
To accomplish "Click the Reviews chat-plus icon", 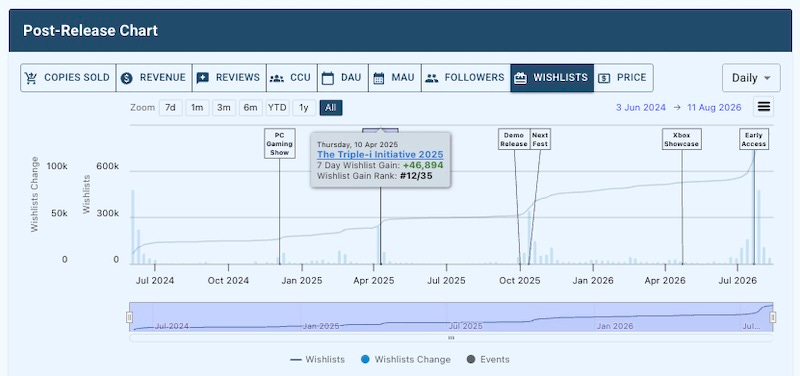I will coord(203,78).
